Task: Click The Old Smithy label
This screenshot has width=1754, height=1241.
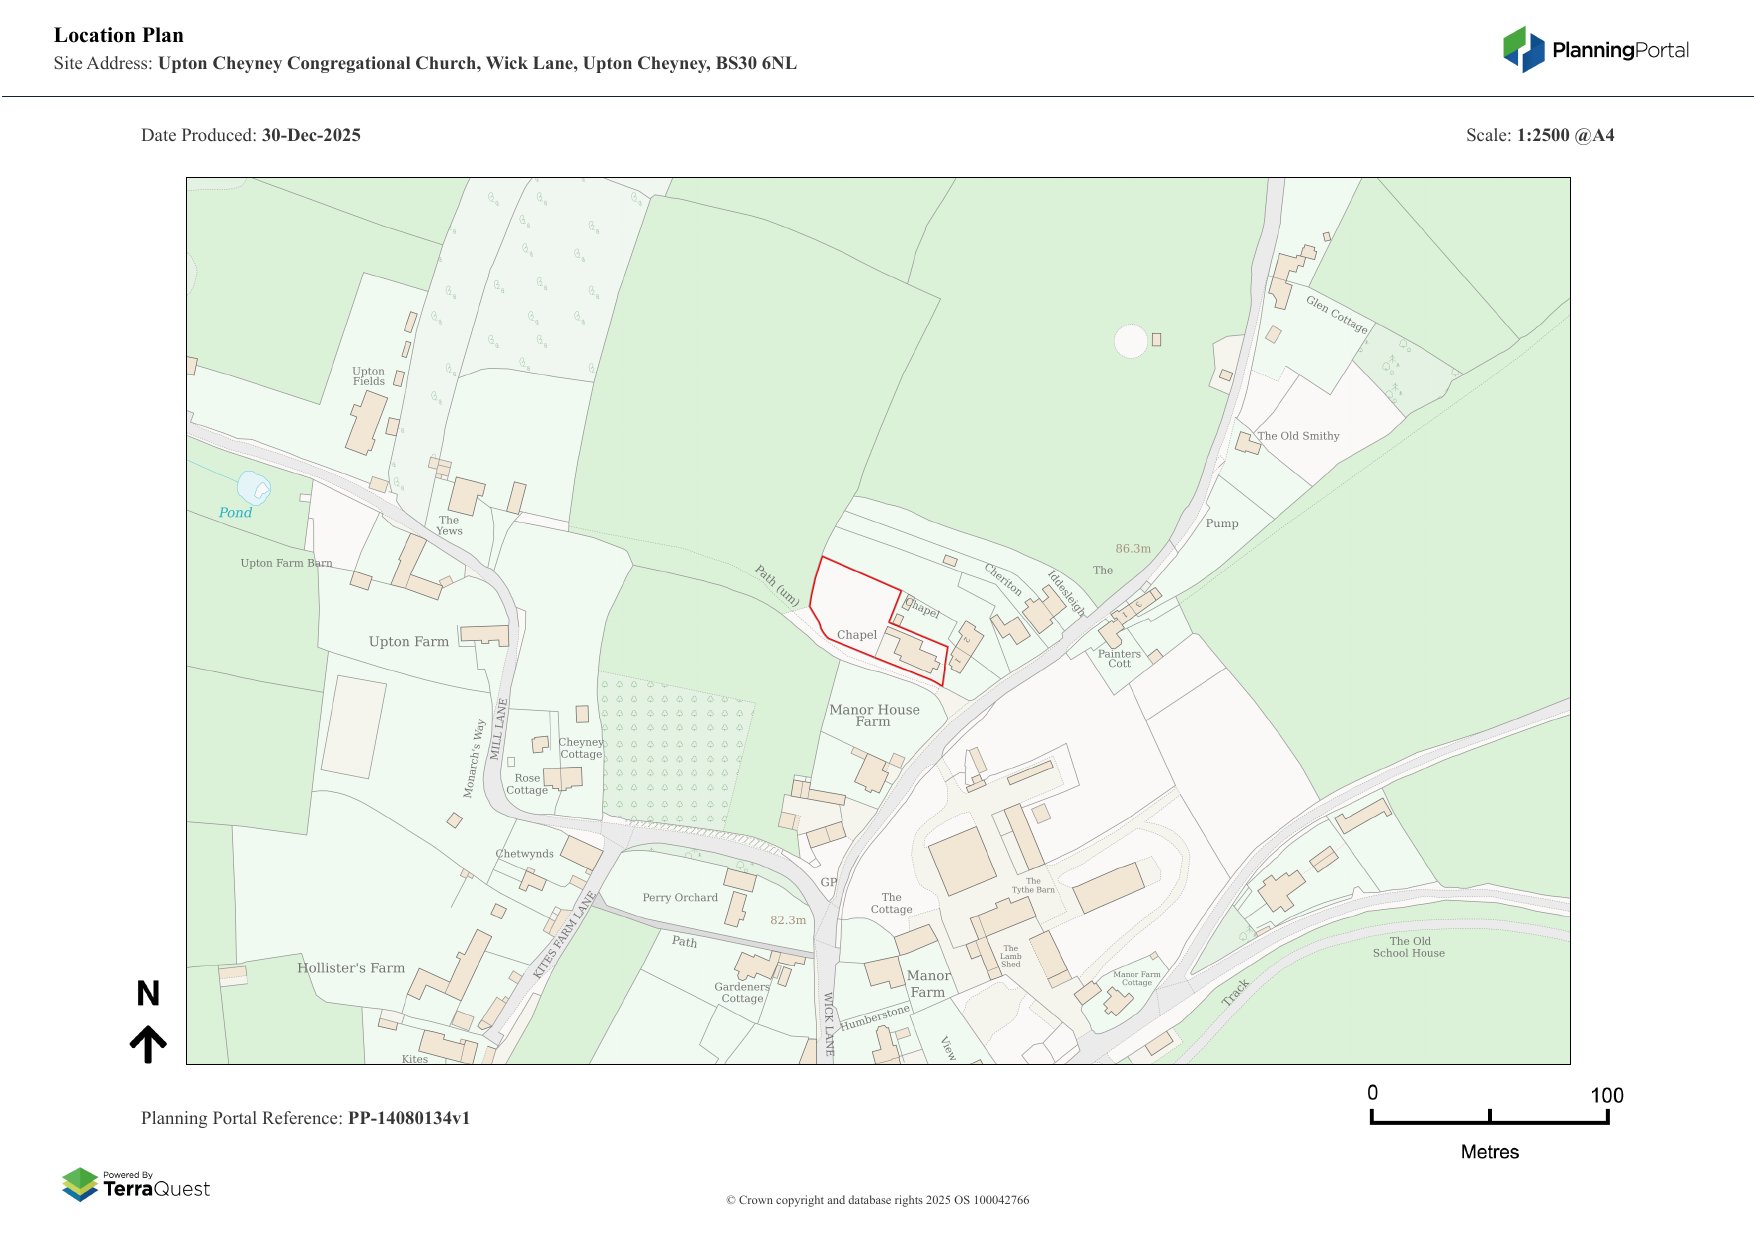Action: (x=1298, y=436)
